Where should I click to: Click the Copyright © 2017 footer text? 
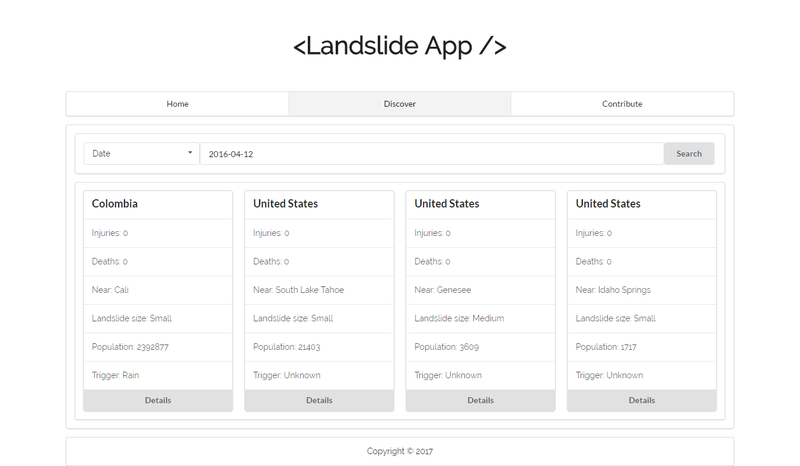400,451
